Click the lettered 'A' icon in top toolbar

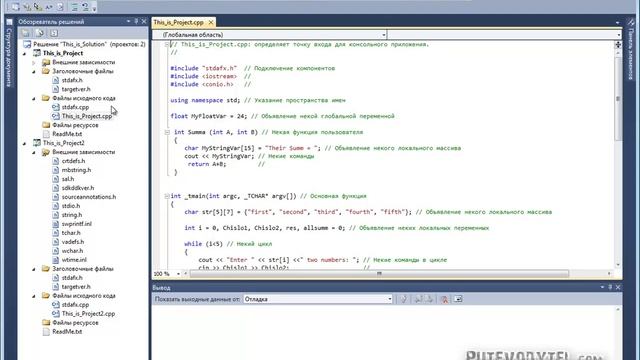(49, 7)
